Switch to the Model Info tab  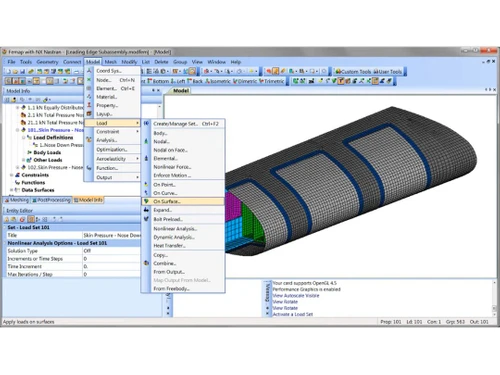click(x=88, y=200)
